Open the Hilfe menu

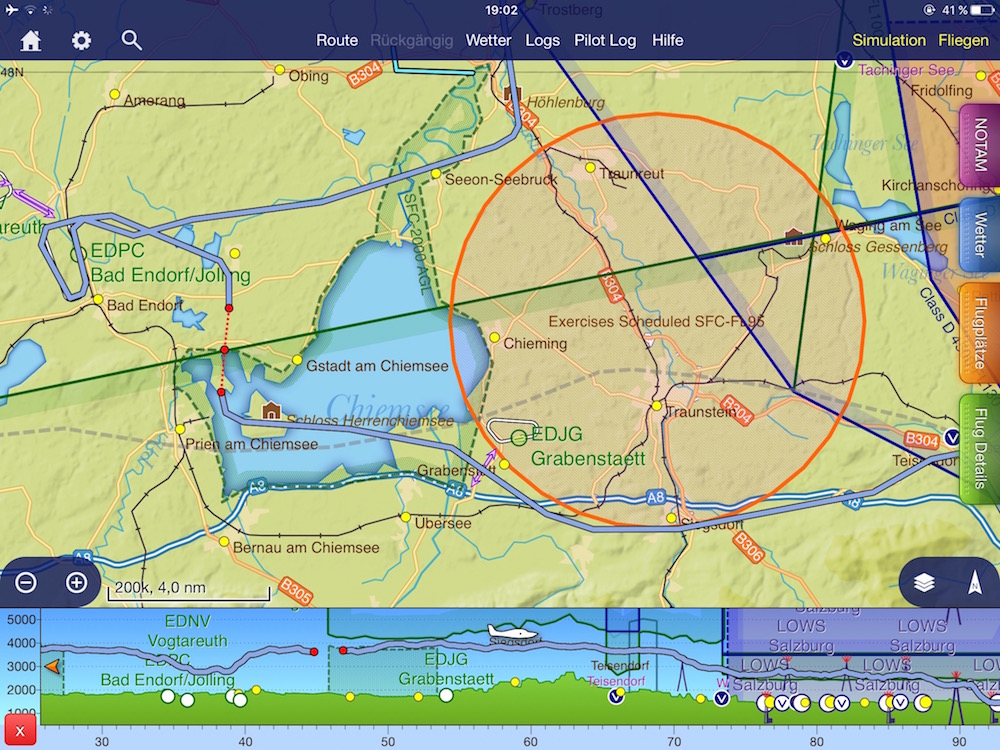(668, 41)
